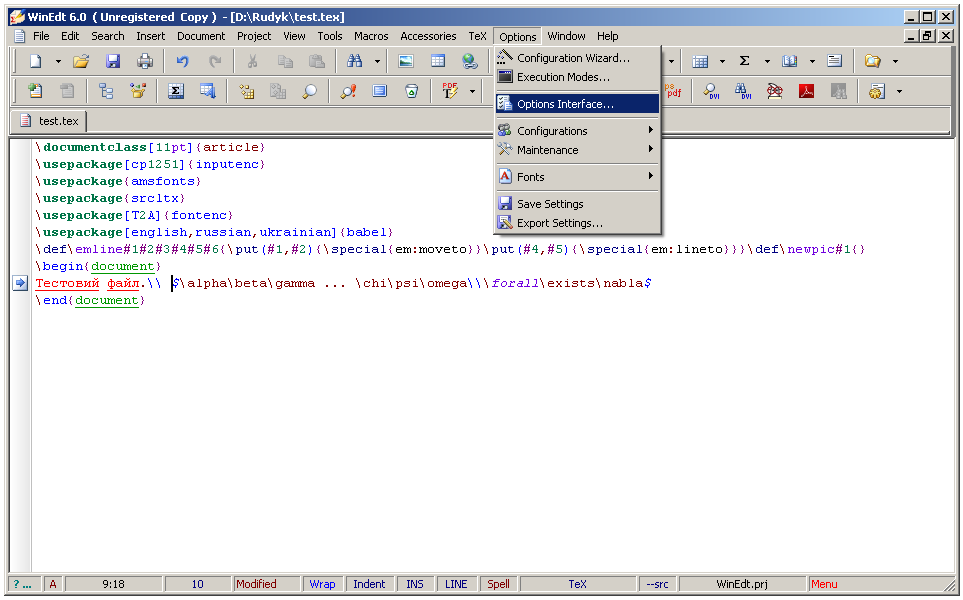The image size is (963, 600).
Task: Click the Print icon in the toolbar
Action: tap(145, 61)
